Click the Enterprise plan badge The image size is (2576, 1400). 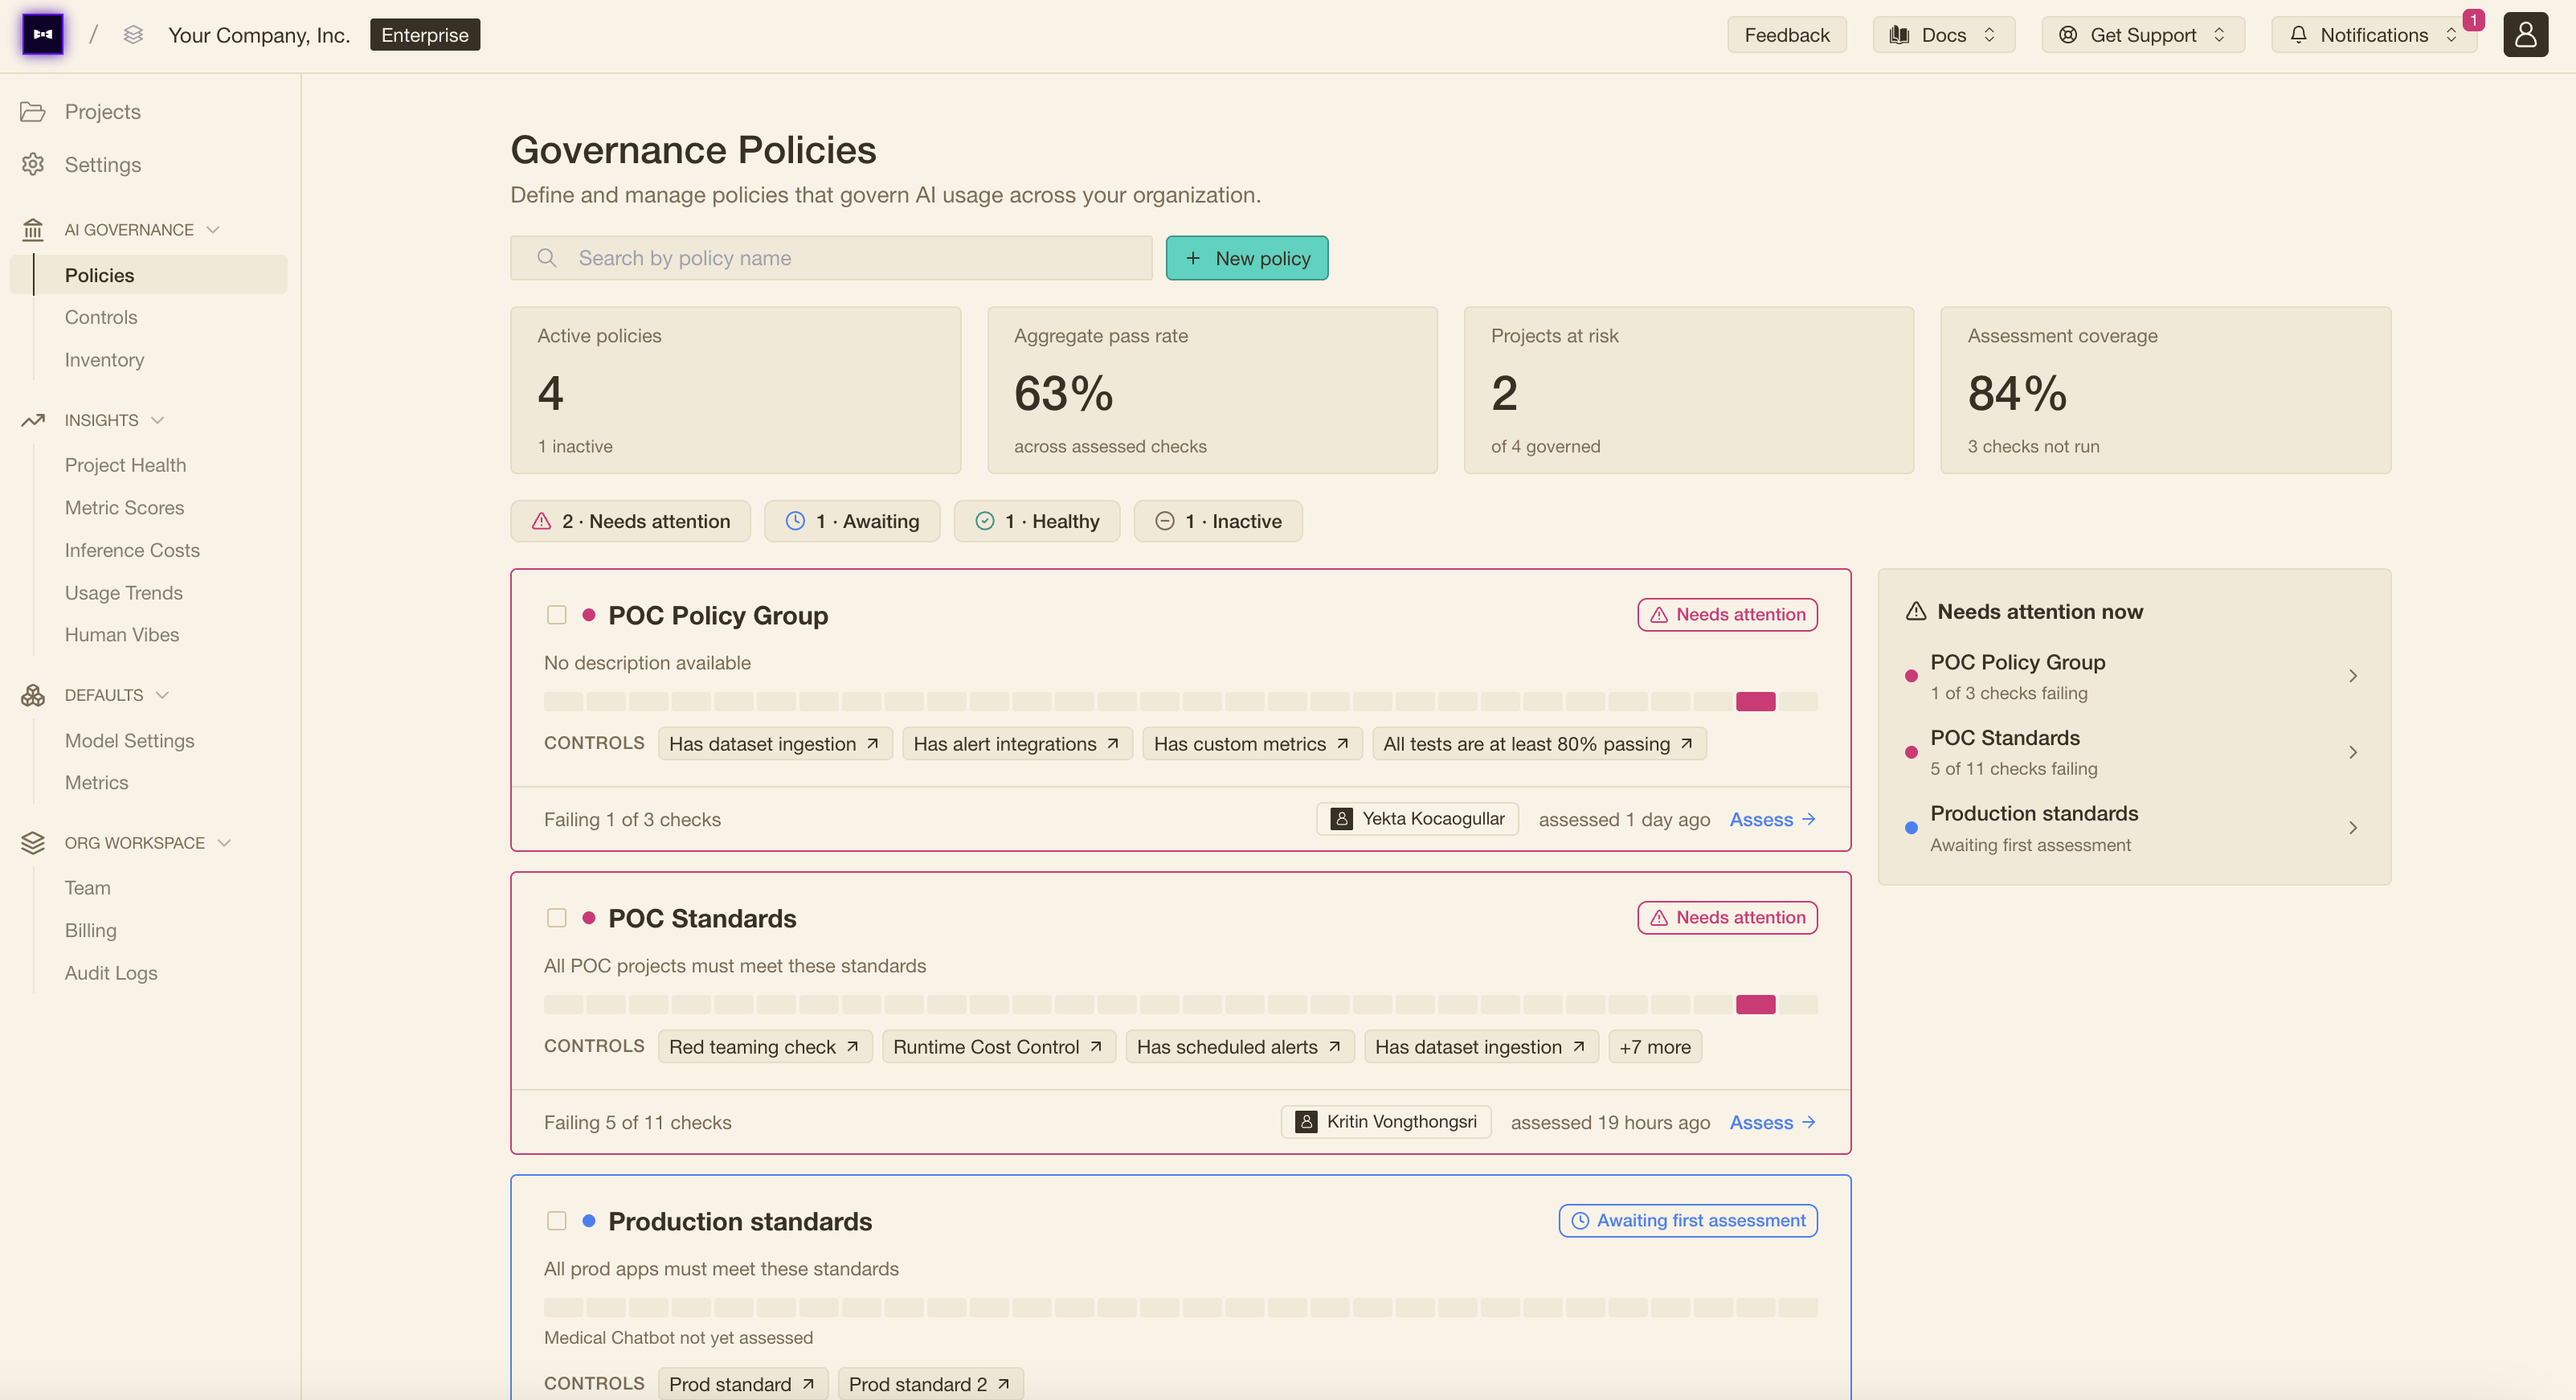point(424,35)
